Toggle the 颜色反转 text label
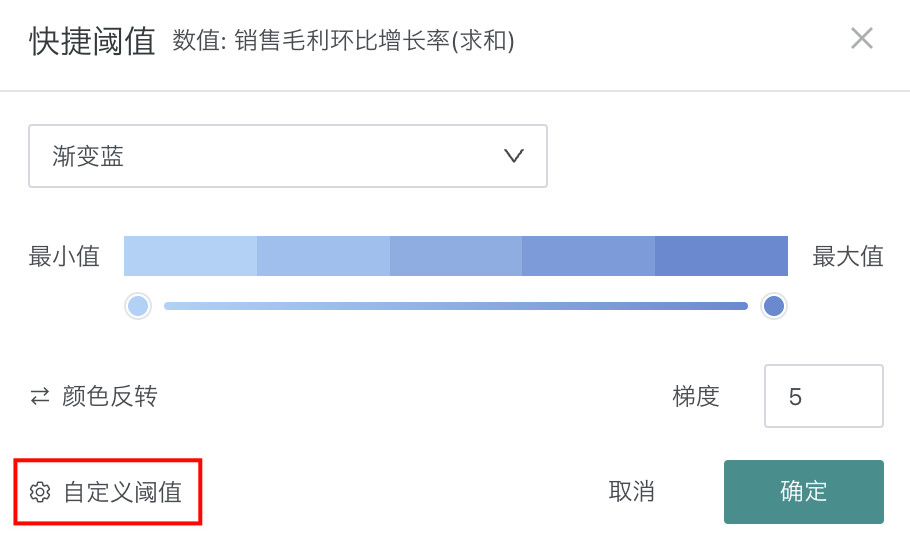This screenshot has height=548, width=910. [x=110, y=397]
